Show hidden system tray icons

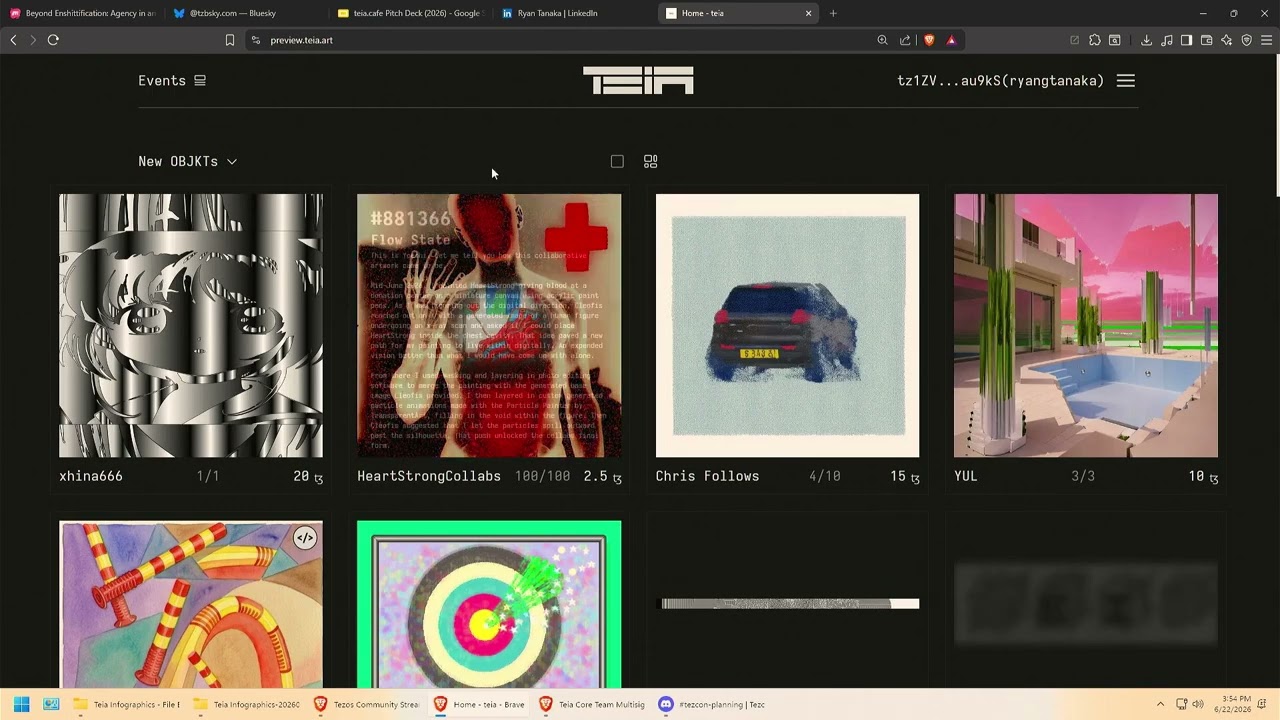pos(1160,704)
